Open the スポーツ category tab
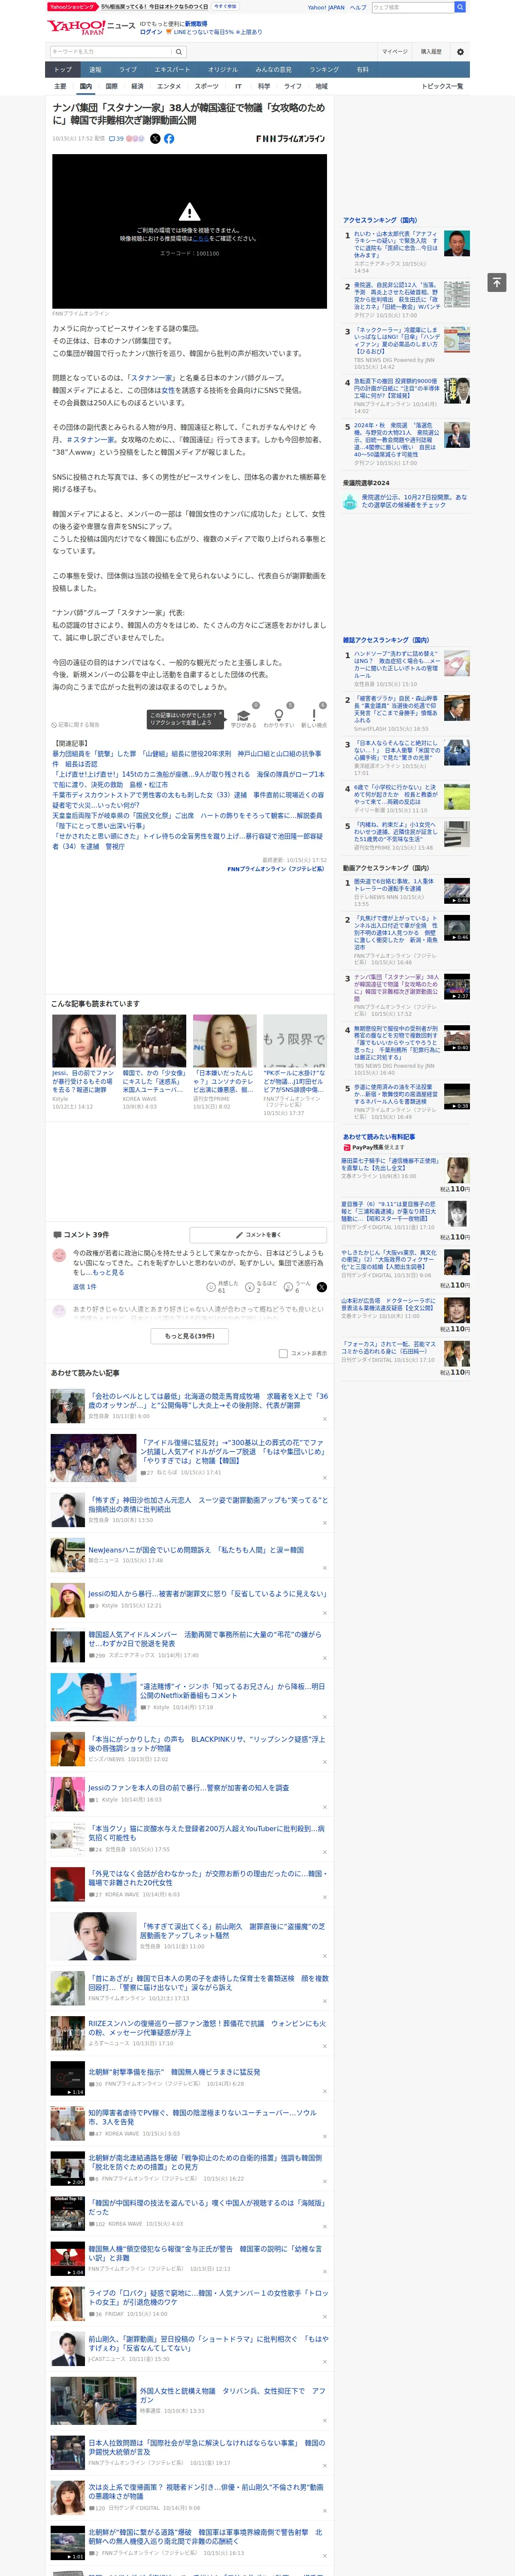Viewport: 515px width, 2576px height. pyautogui.click(x=206, y=86)
